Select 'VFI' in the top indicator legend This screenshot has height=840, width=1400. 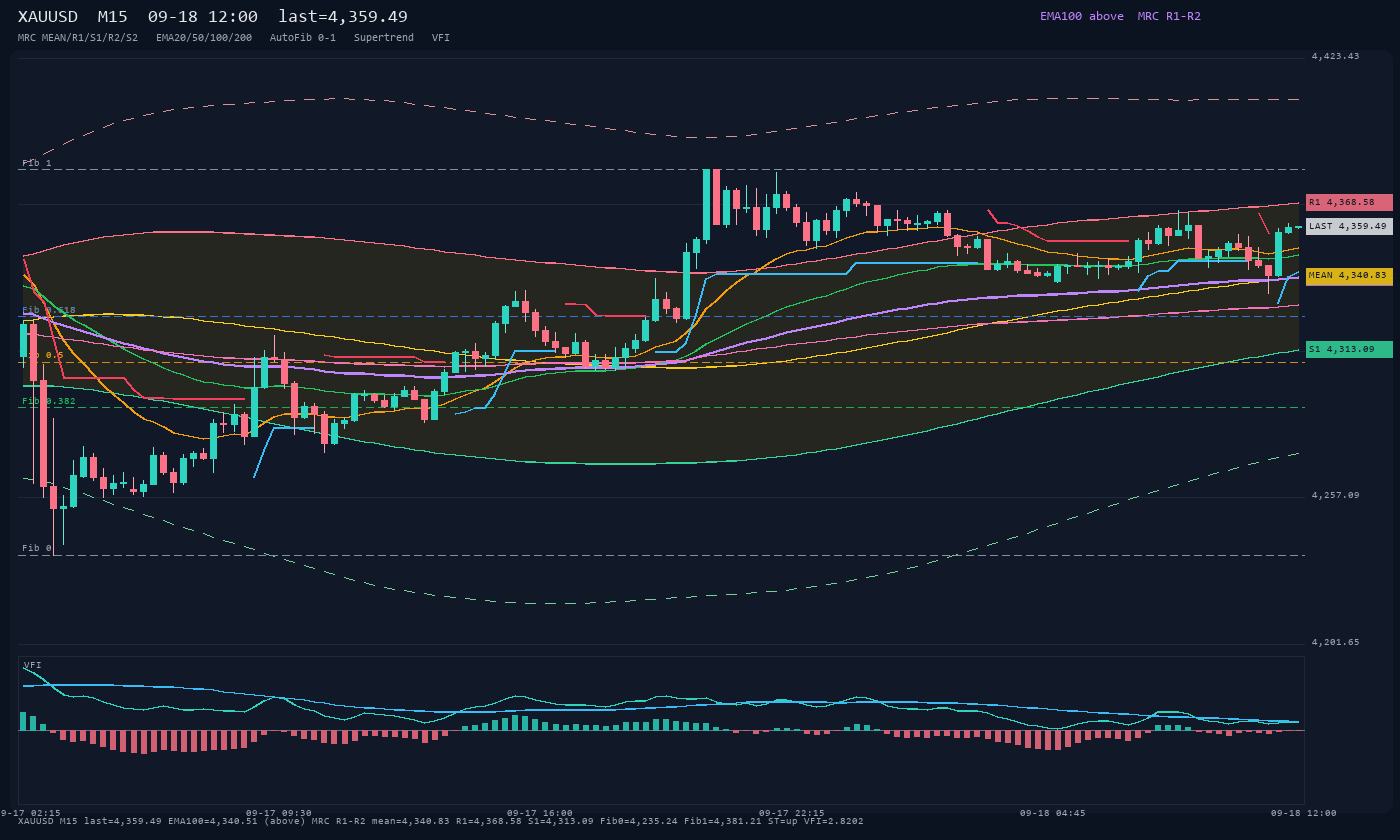[441, 37]
